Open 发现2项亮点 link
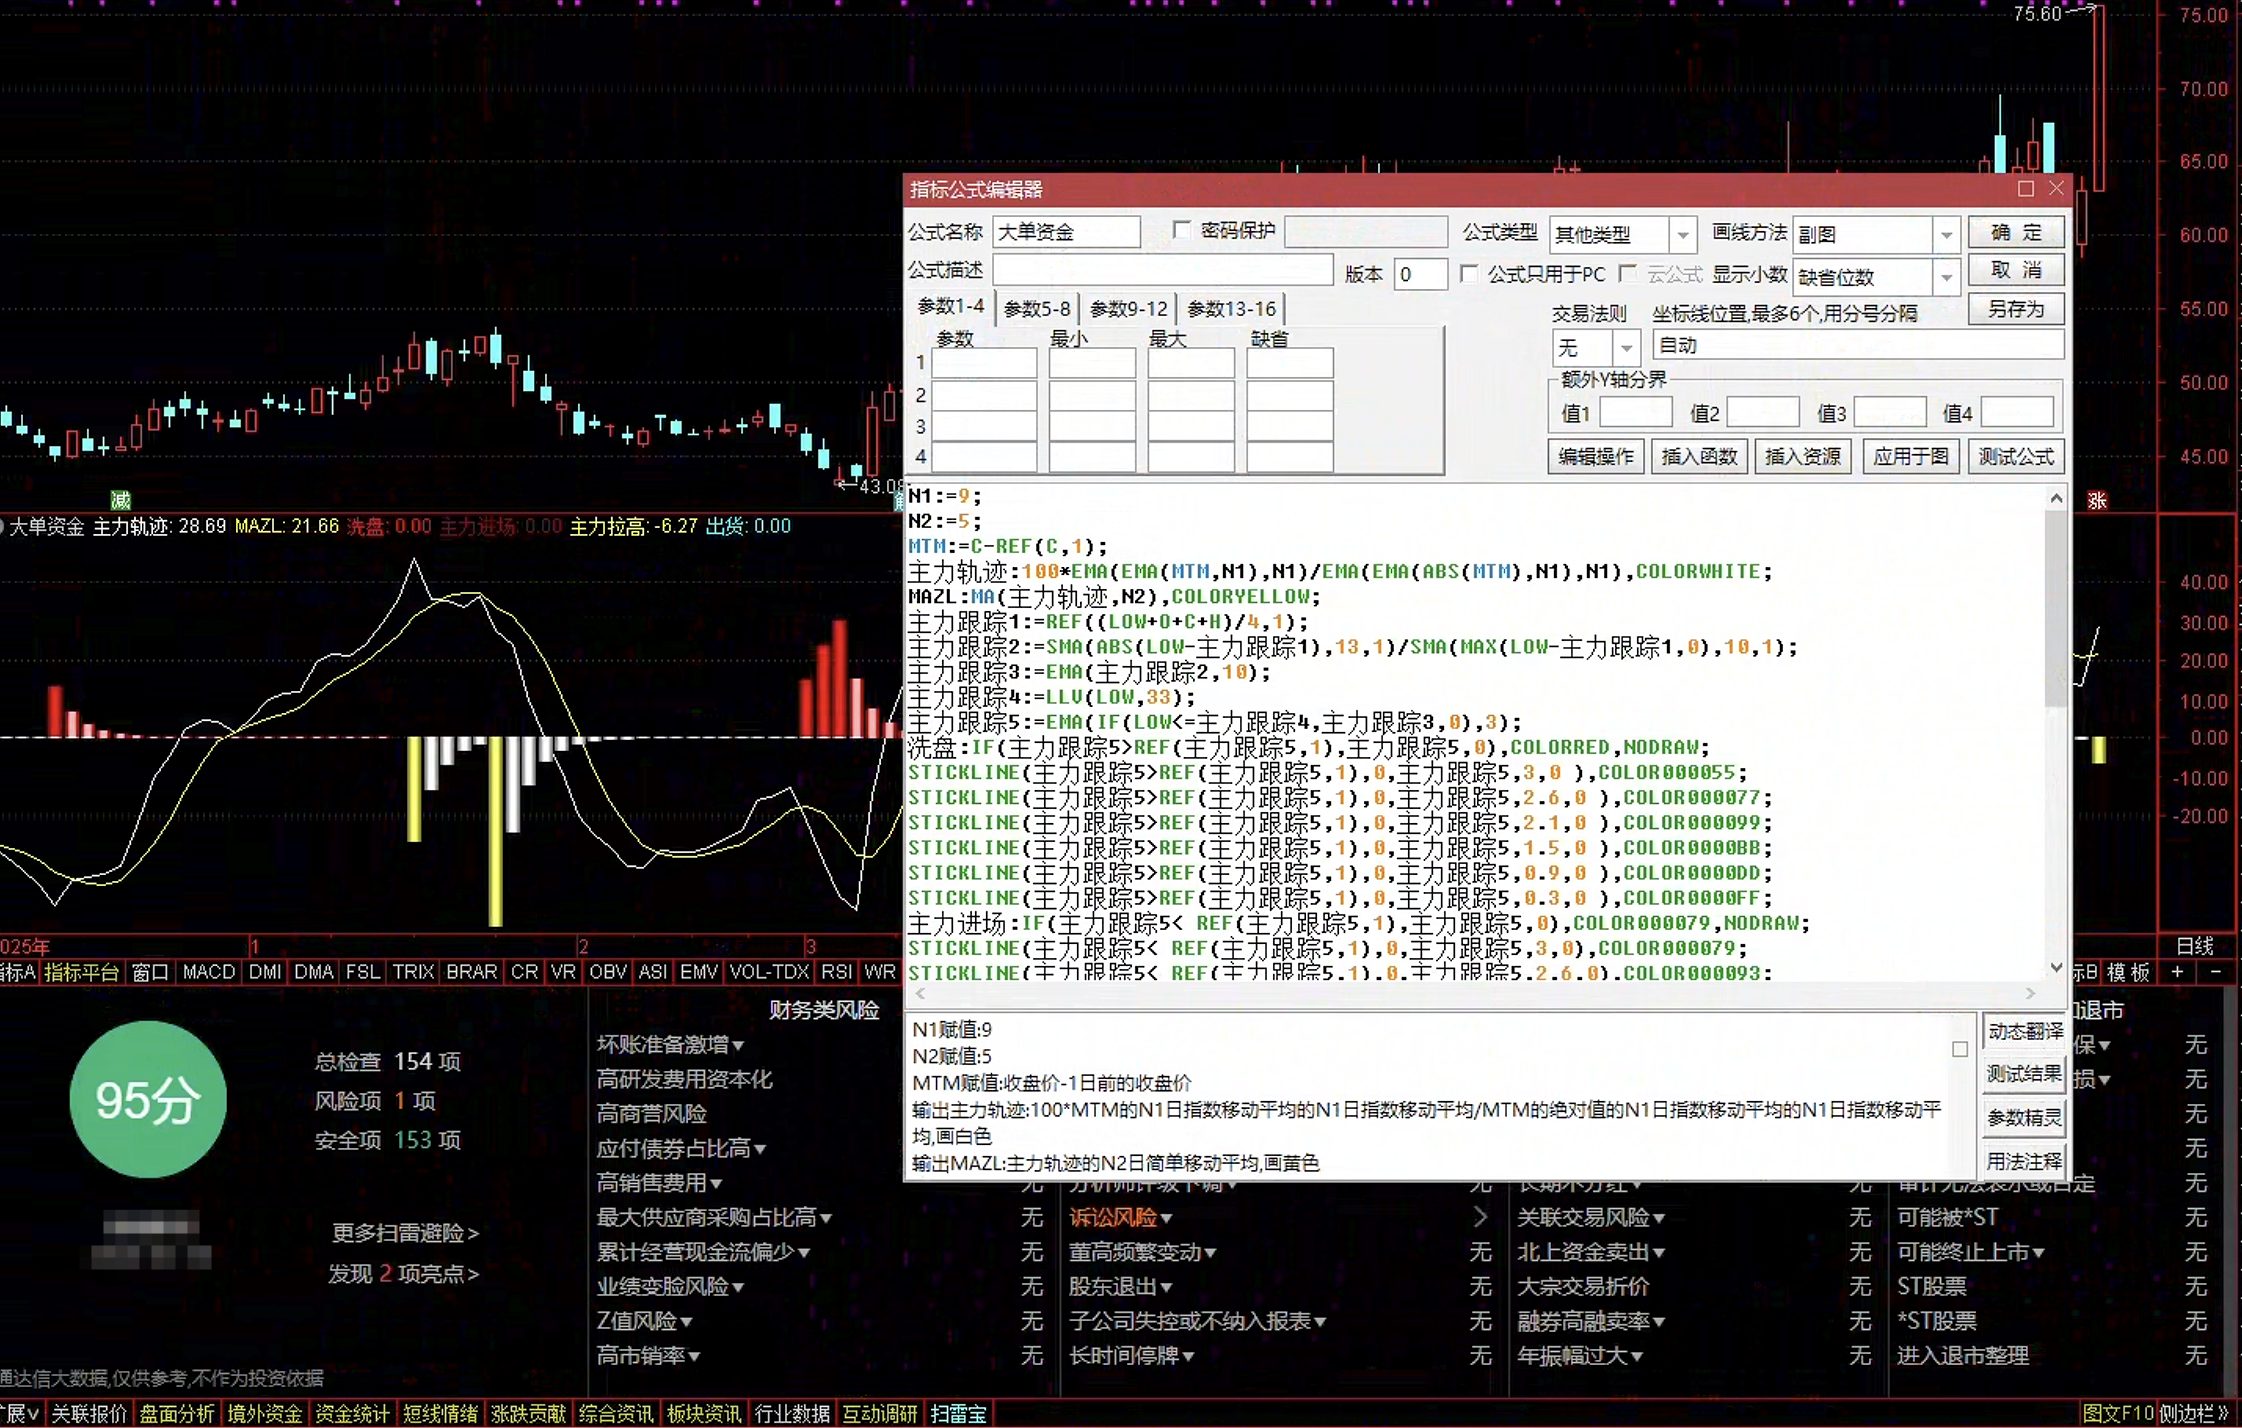The width and height of the screenshot is (2242, 1428). pyautogui.click(x=404, y=1274)
